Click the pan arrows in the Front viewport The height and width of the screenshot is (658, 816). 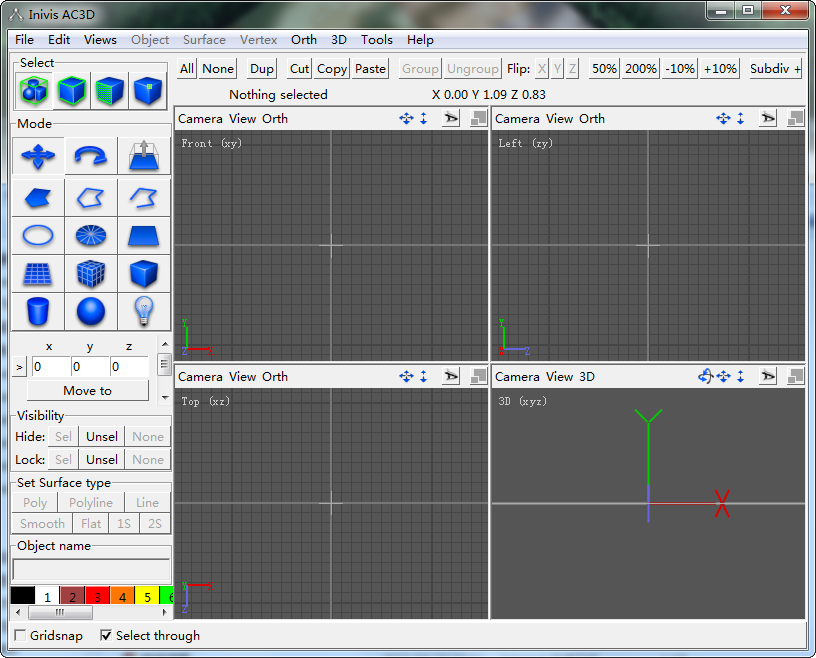406,118
